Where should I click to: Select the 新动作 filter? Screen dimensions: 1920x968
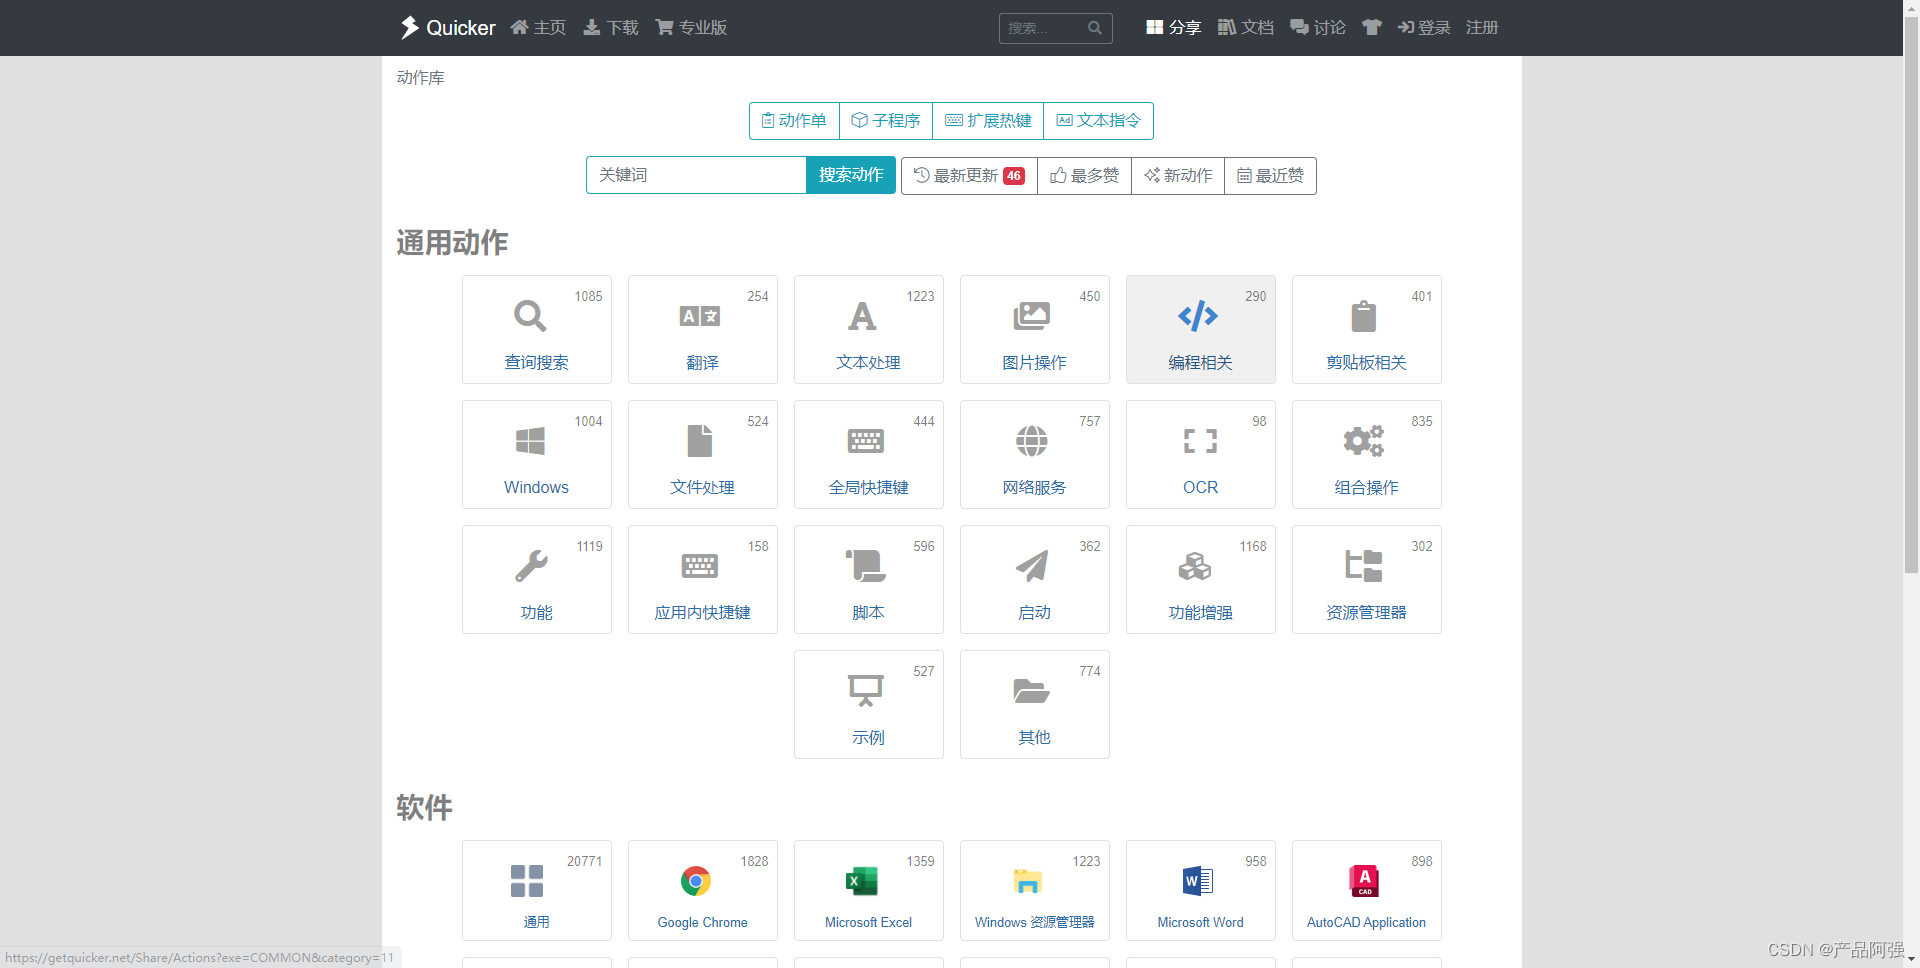(1178, 175)
